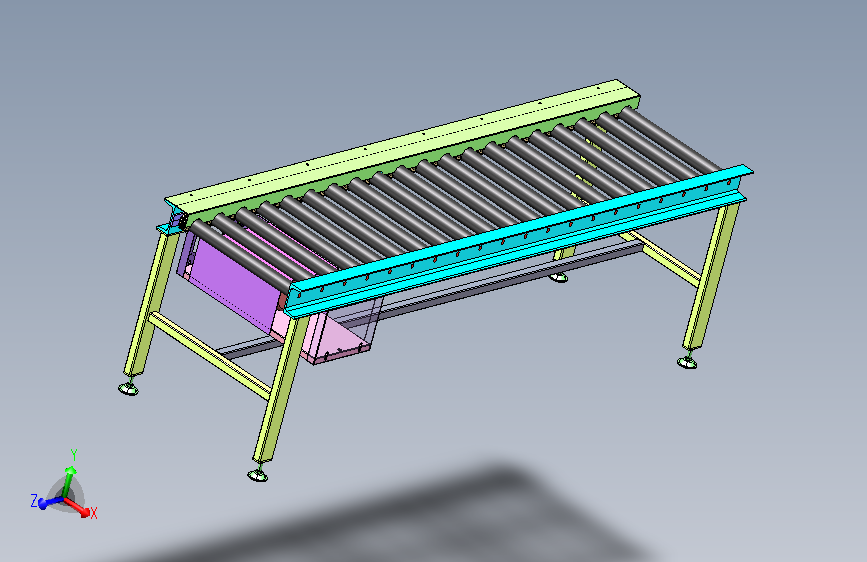867x562 pixels.
Task: Select the cross brace between the left legs
Action: (x=210, y=355)
